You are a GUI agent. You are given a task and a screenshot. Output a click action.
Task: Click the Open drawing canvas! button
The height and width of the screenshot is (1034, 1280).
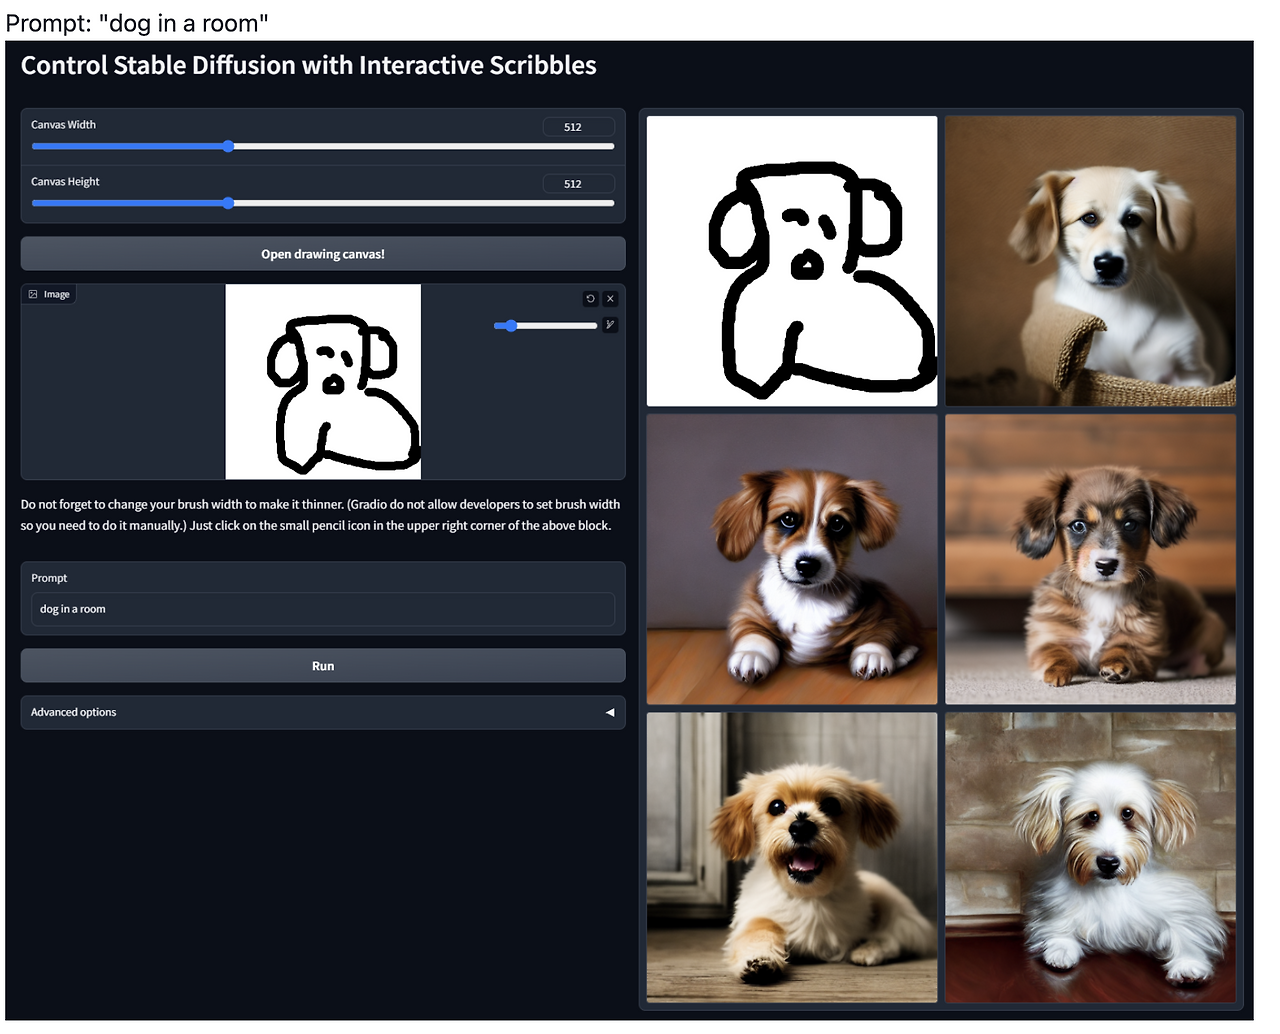[x=323, y=254]
